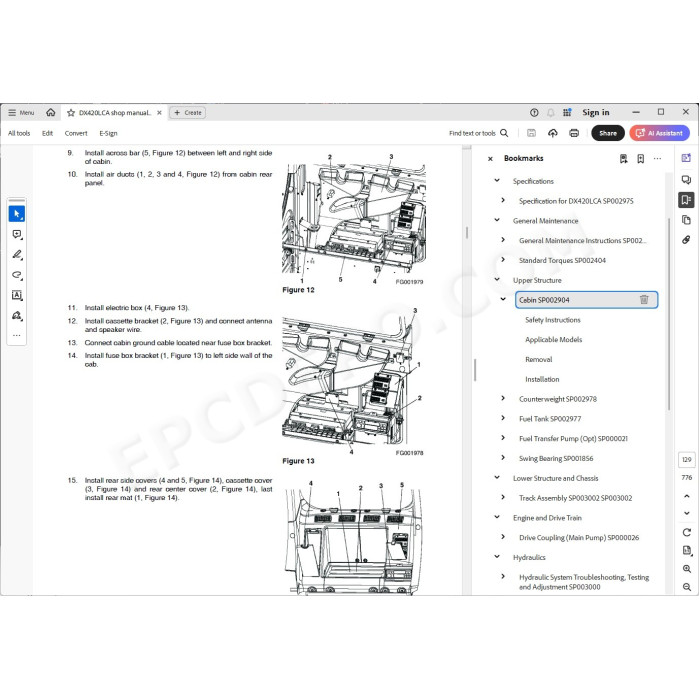Open the All tools menu
This screenshot has width=700, height=700.
pyautogui.click(x=19, y=133)
